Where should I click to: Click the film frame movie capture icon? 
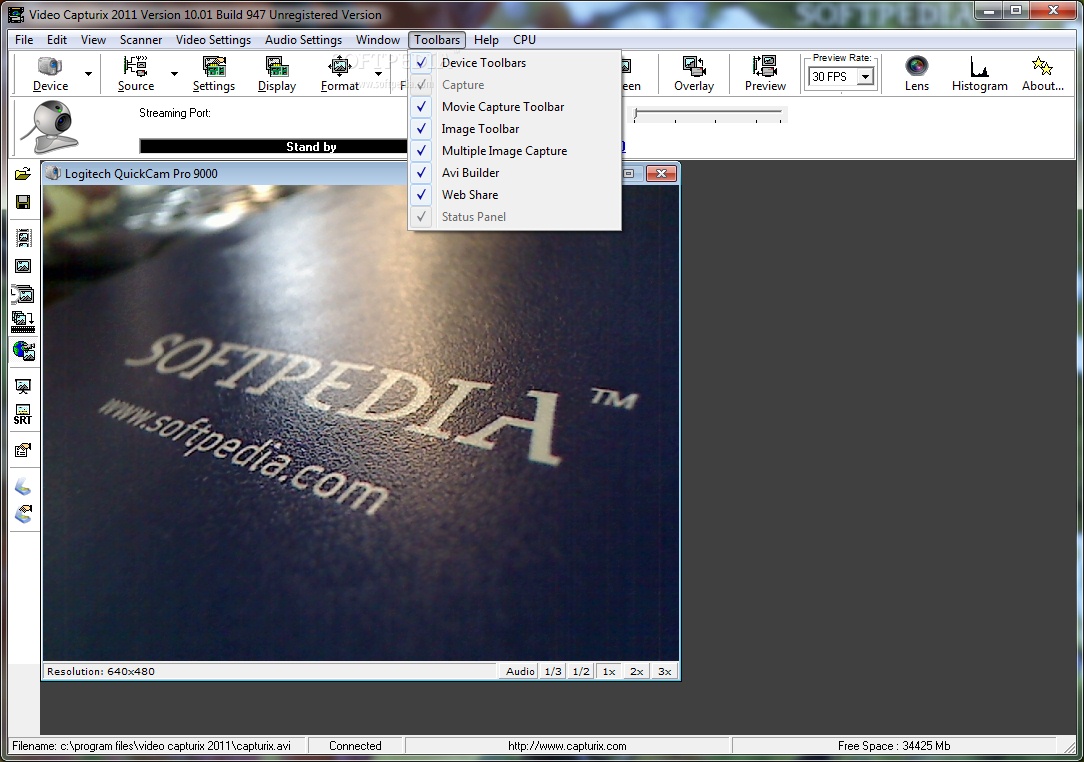pyautogui.click(x=23, y=238)
